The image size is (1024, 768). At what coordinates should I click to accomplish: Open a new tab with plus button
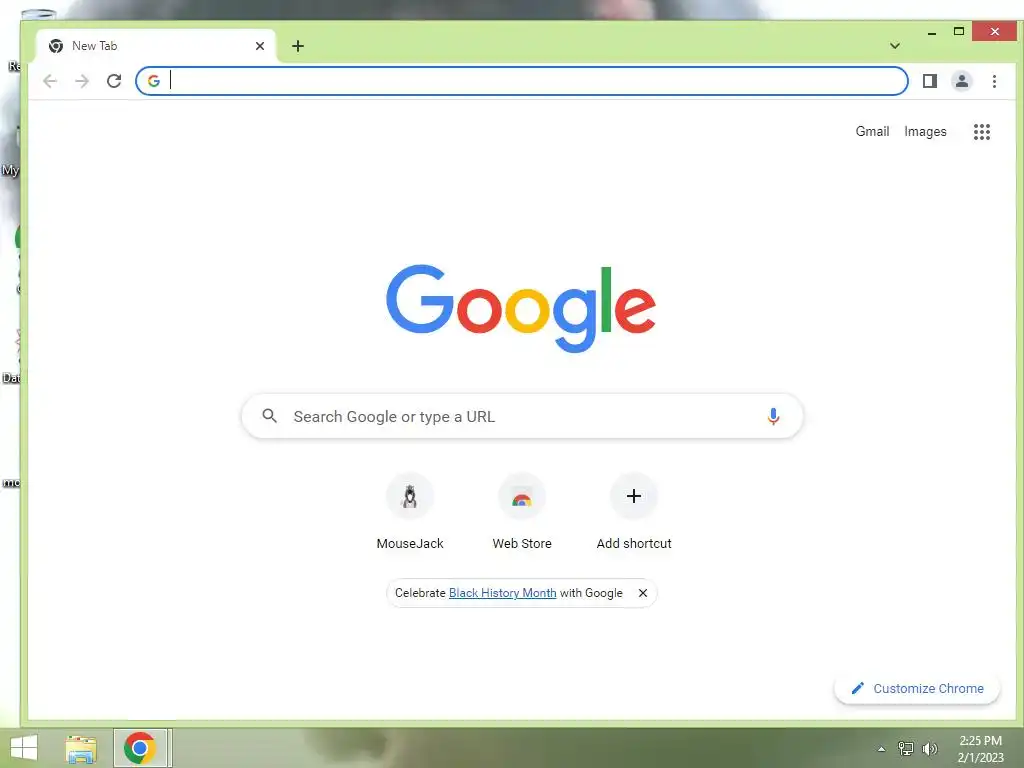click(298, 46)
